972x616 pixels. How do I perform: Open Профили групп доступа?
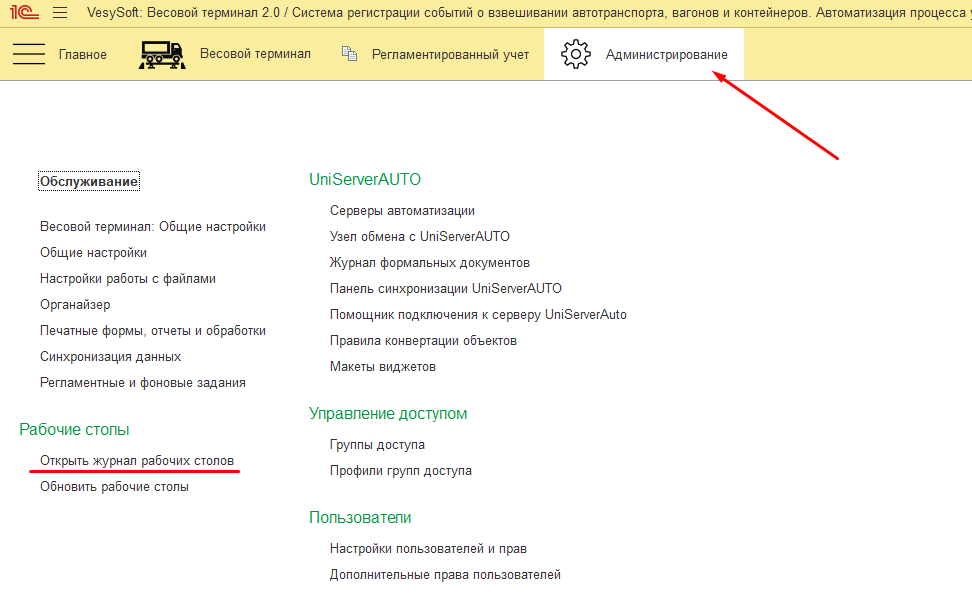tap(401, 471)
